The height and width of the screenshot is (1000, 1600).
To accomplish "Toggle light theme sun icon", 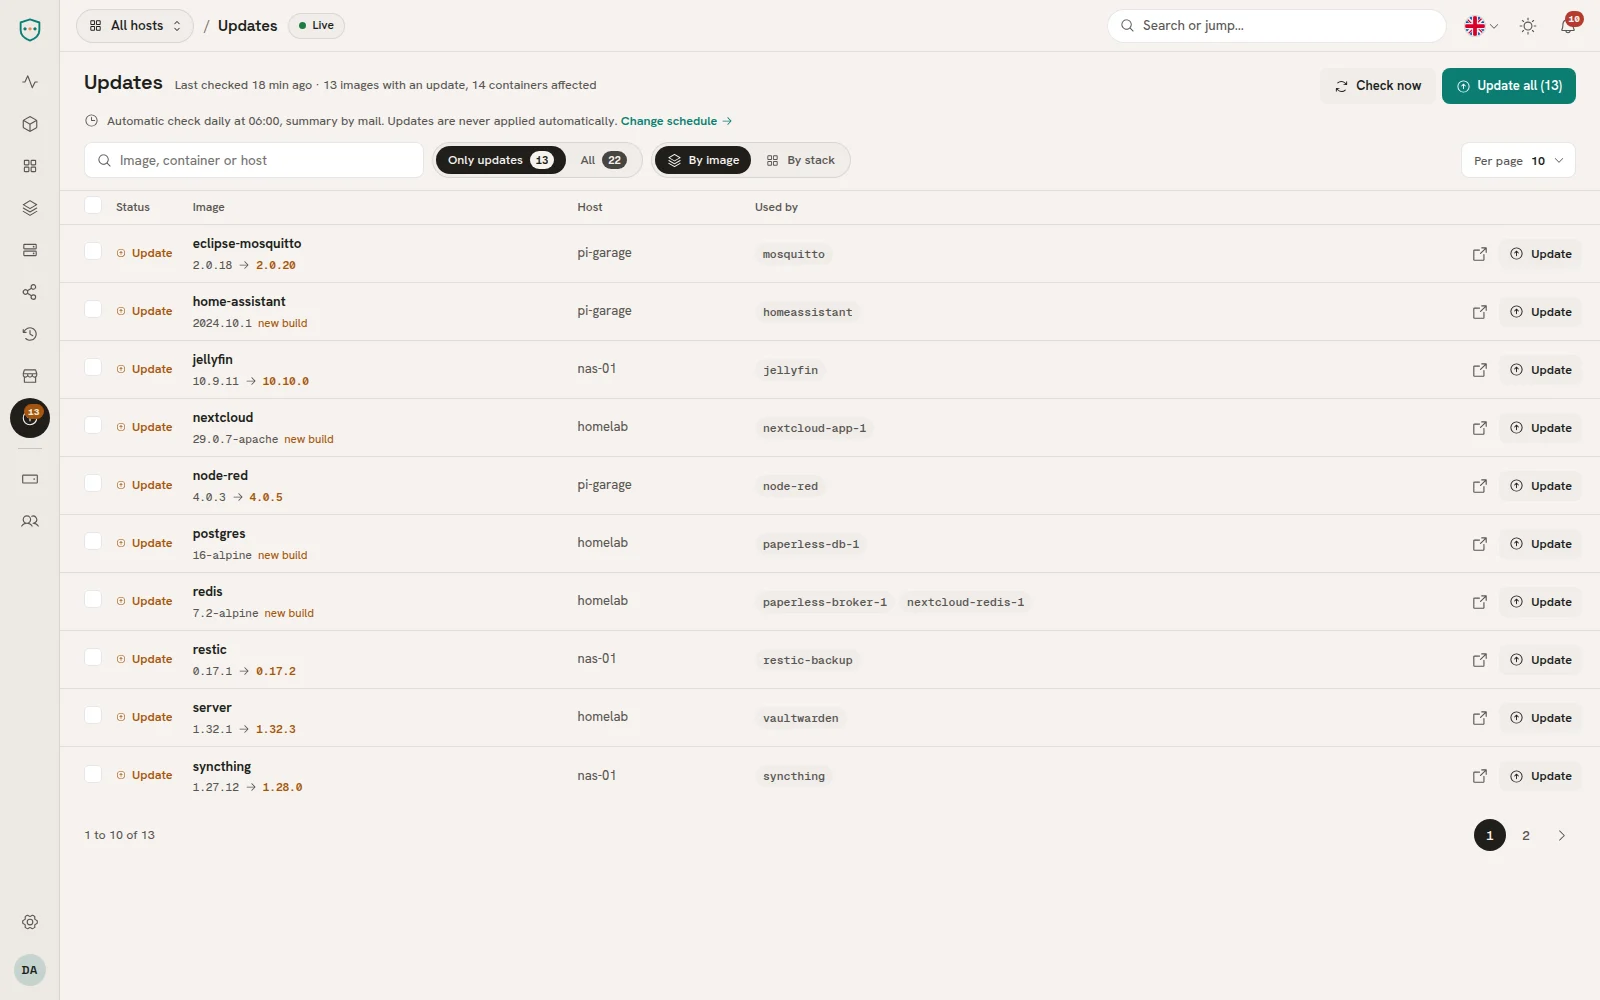I will [x=1528, y=26].
